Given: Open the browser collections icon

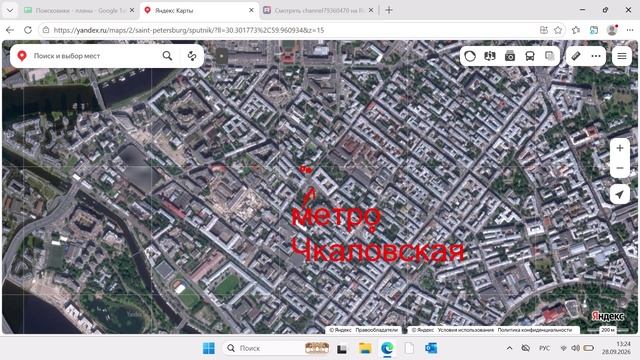Looking at the screenshot, I should point(594,30).
